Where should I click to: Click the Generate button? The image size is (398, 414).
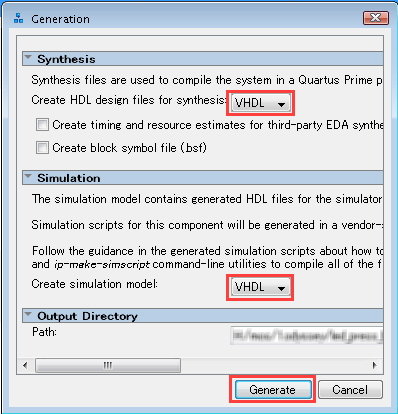273,389
